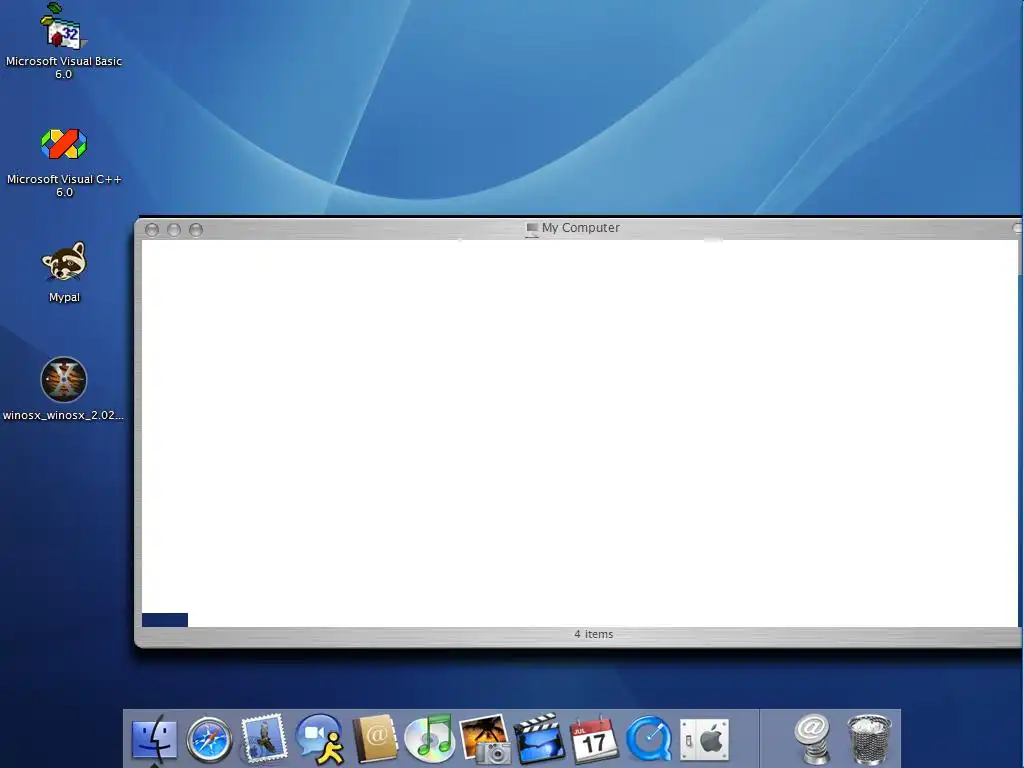This screenshot has height=768, width=1024.
Task: Open iPhoto camera icon in dock
Action: pos(485,739)
